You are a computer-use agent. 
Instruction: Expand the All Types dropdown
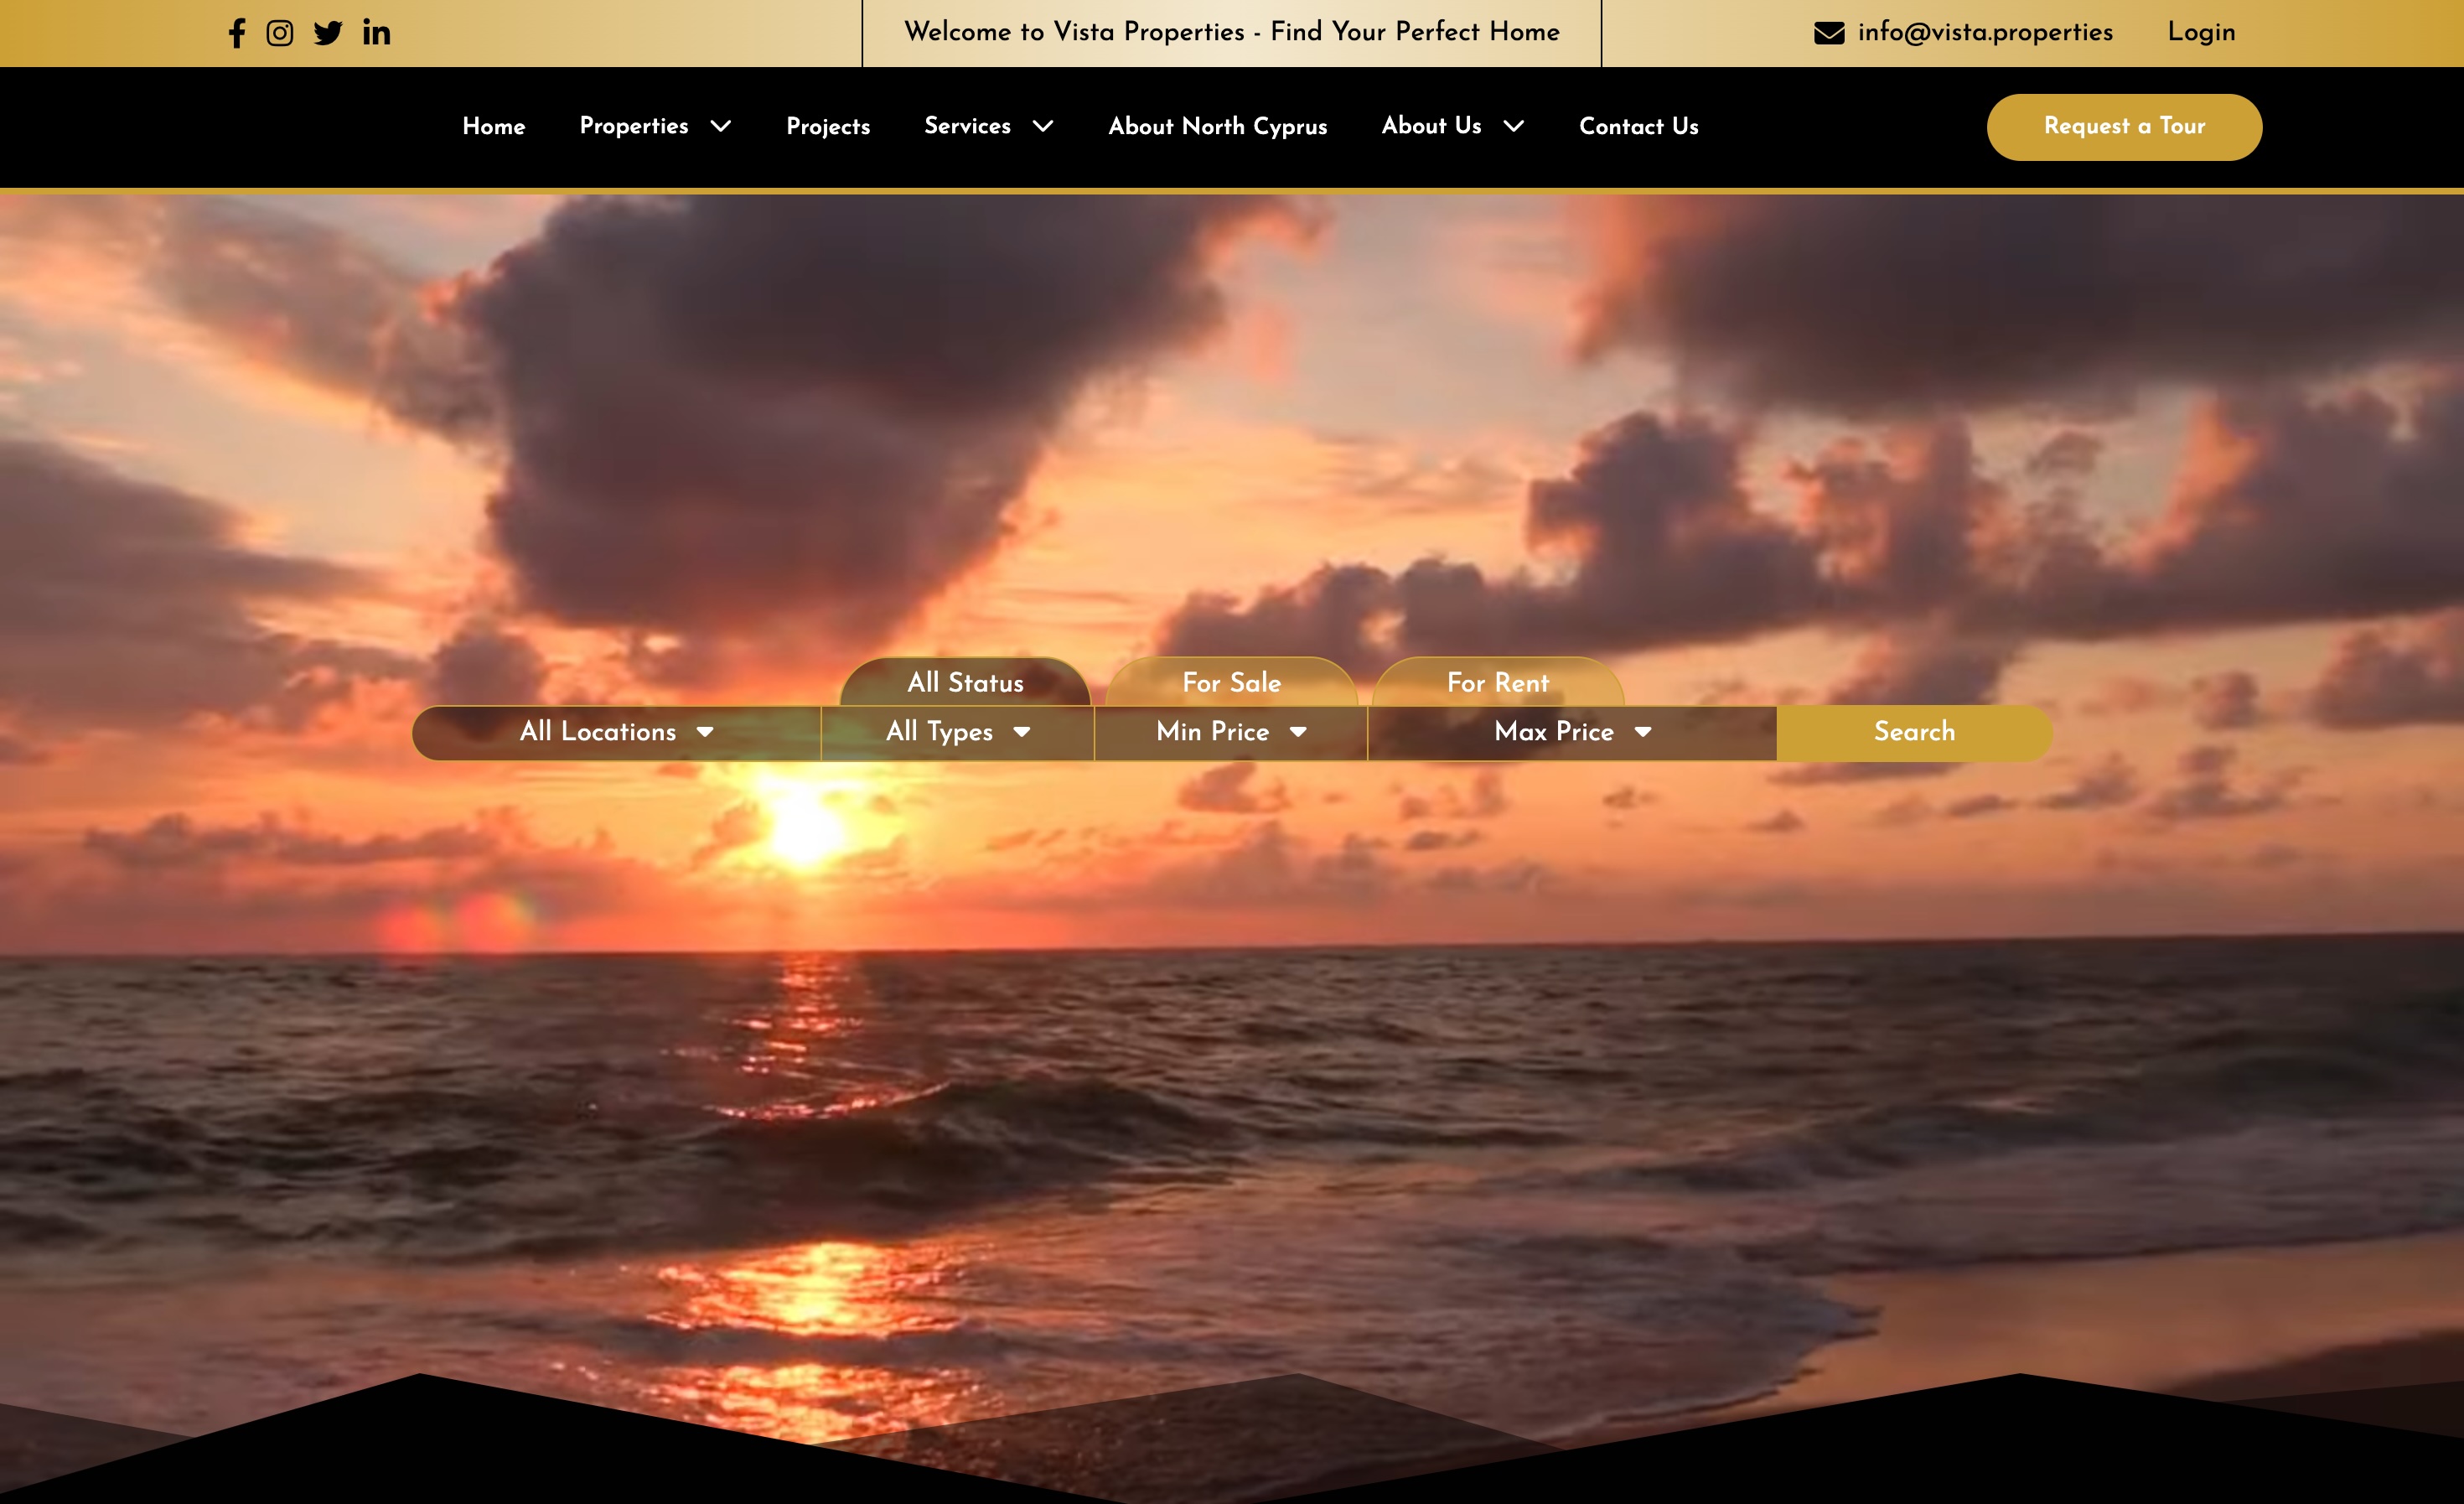click(957, 732)
